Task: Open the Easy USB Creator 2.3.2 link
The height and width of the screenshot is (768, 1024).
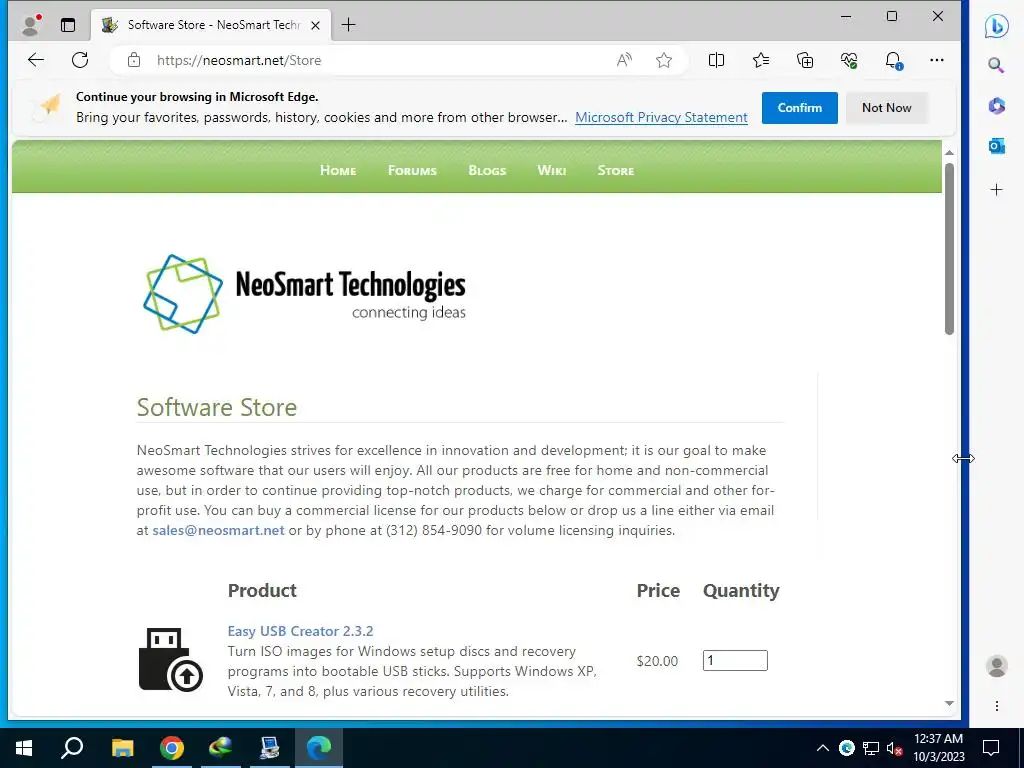Action: point(300,631)
